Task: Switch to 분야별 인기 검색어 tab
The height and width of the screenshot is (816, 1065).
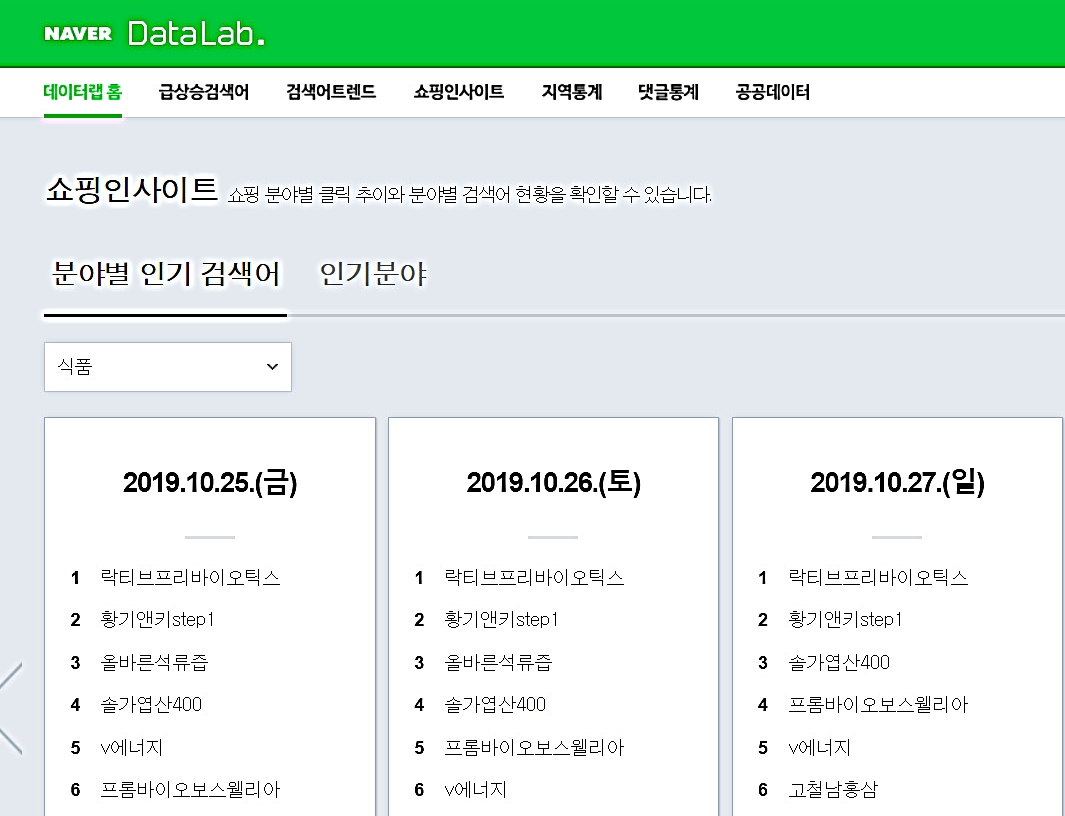Action: [x=166, y=274]
